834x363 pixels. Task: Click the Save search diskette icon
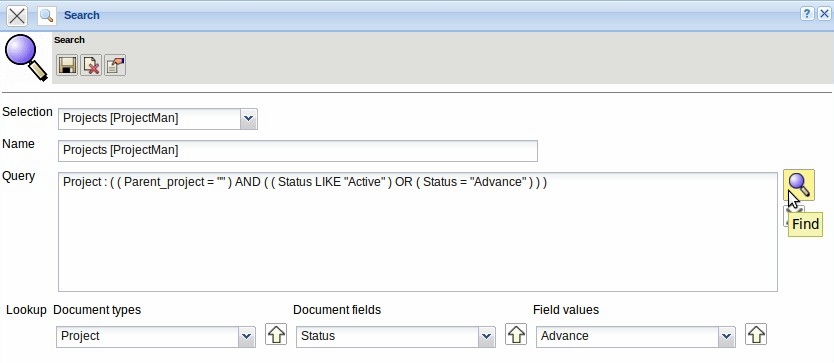click(68, 65)
